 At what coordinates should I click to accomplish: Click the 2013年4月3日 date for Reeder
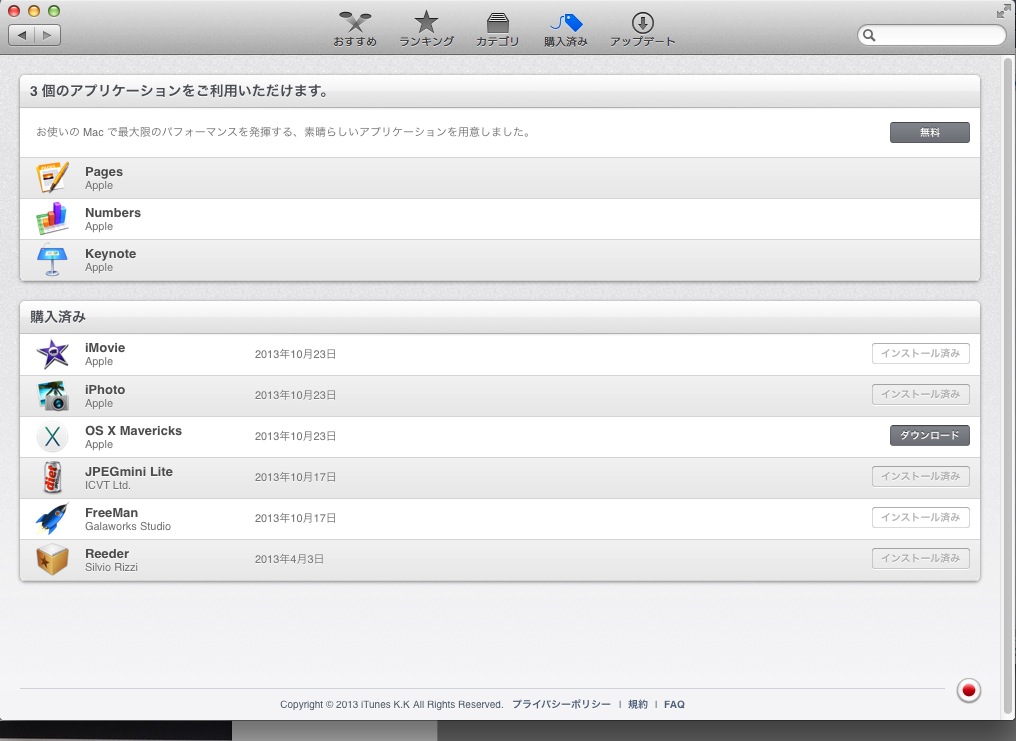(289, 559)
